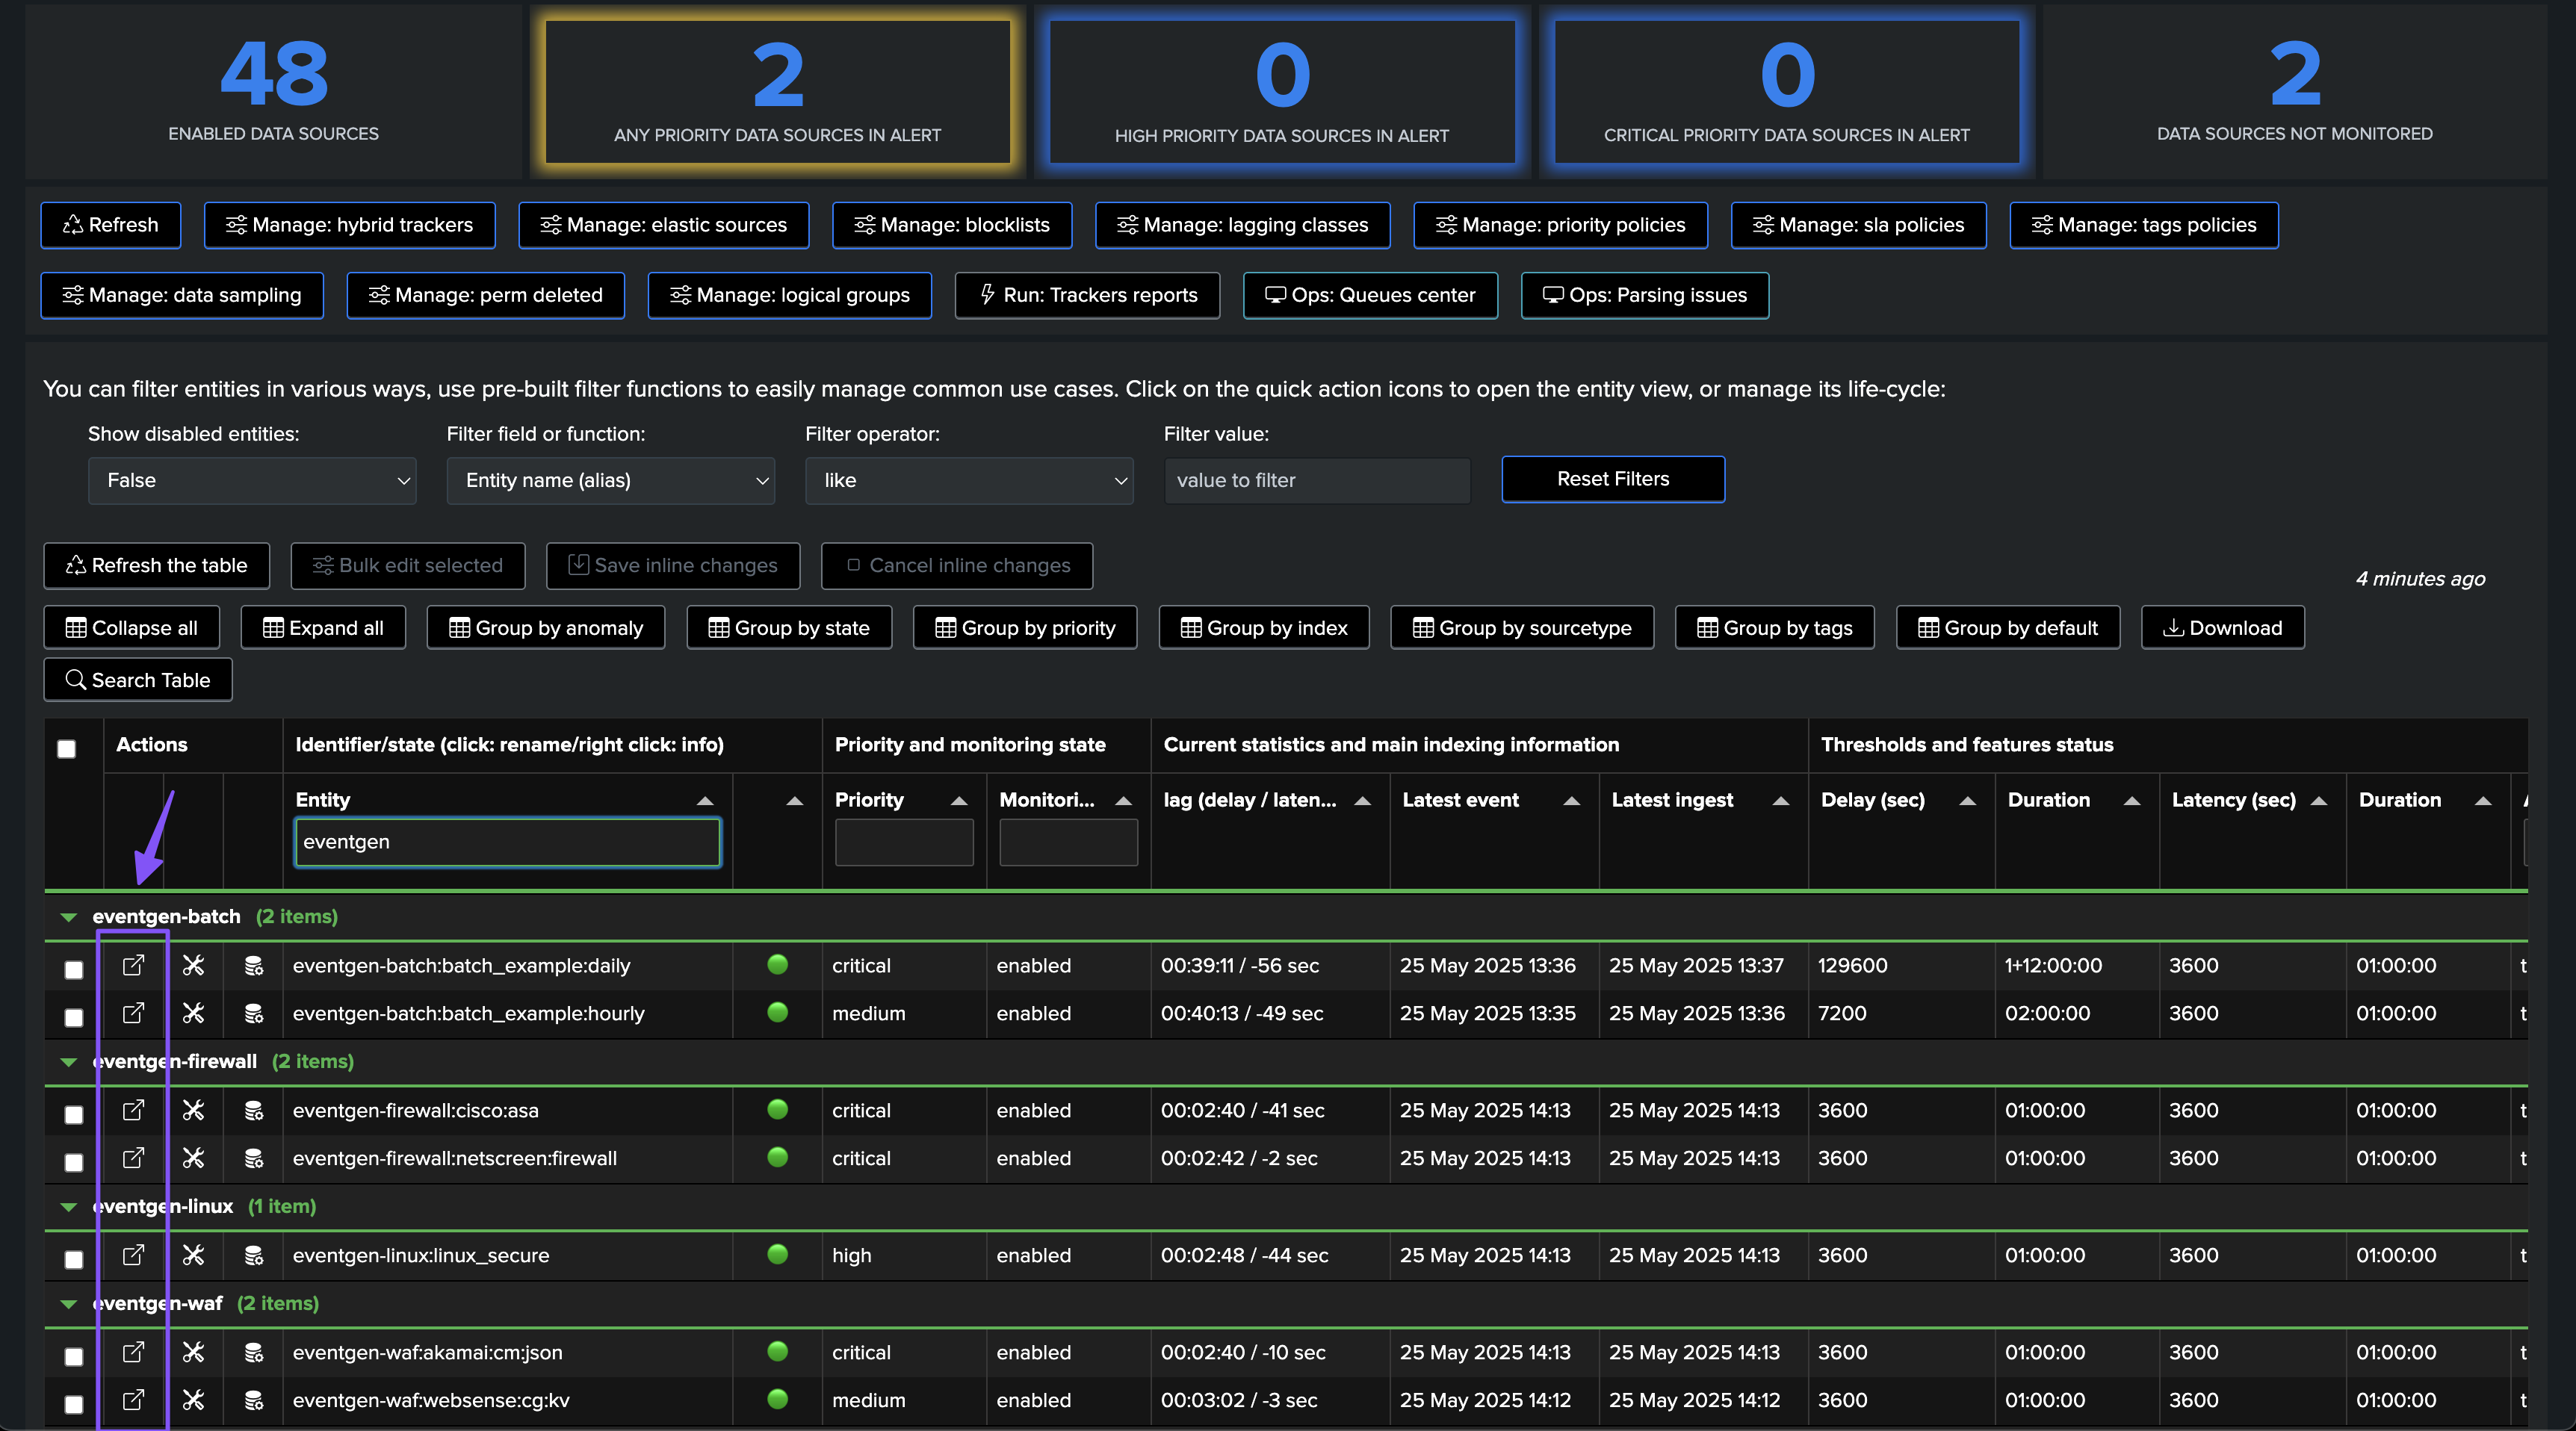The width and height of the screenshot is (2576, 1431).
Task: Click tools icon for eventgen-firewall:cisco:asa row
Action: (193, 1110)
